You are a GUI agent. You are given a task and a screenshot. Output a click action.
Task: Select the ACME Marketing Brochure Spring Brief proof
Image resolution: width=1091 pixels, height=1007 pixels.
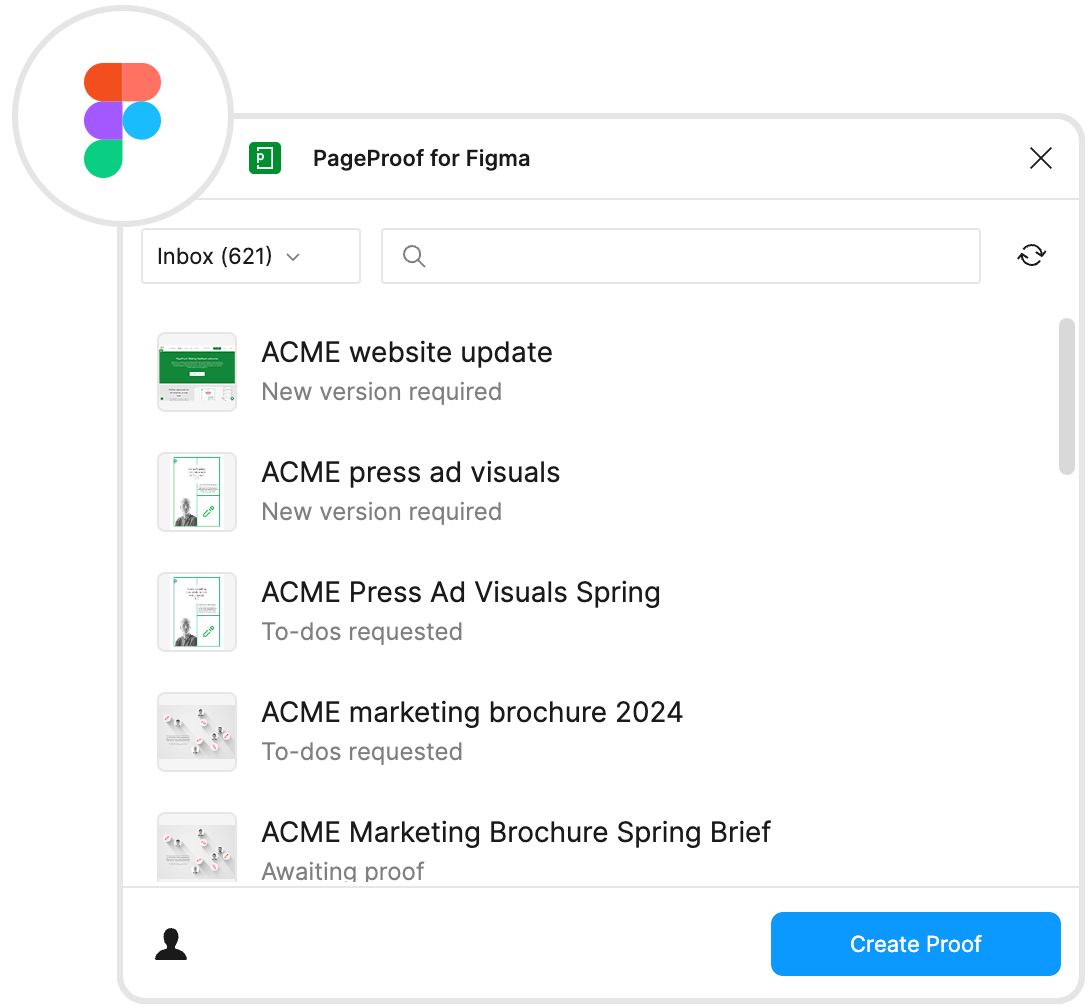[x=516, y=832]
